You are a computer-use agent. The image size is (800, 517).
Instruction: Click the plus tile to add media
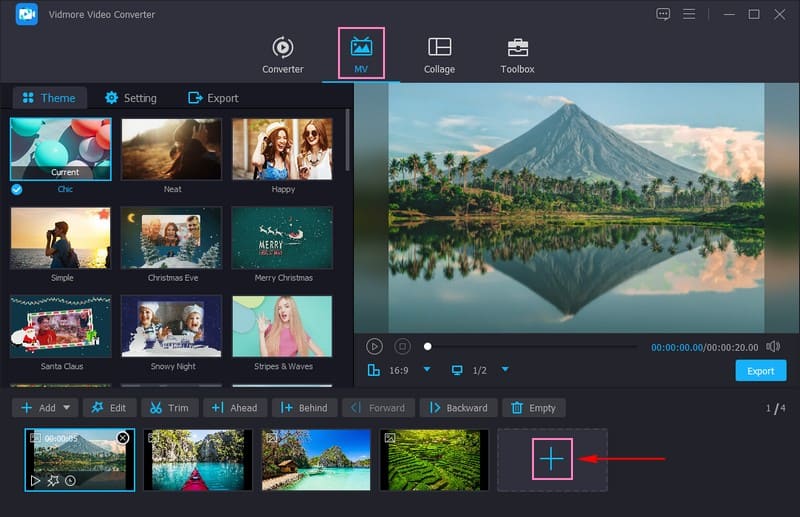pyautogui.click(x=552, y=459)
